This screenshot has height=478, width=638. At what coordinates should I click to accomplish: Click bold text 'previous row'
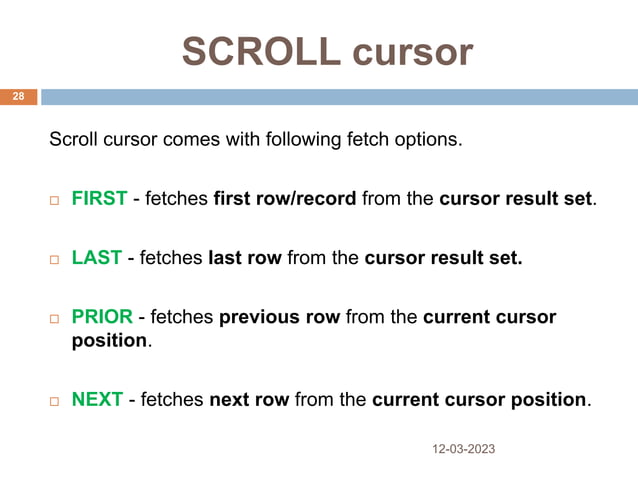pyautogui.click(x=280, y=316)
